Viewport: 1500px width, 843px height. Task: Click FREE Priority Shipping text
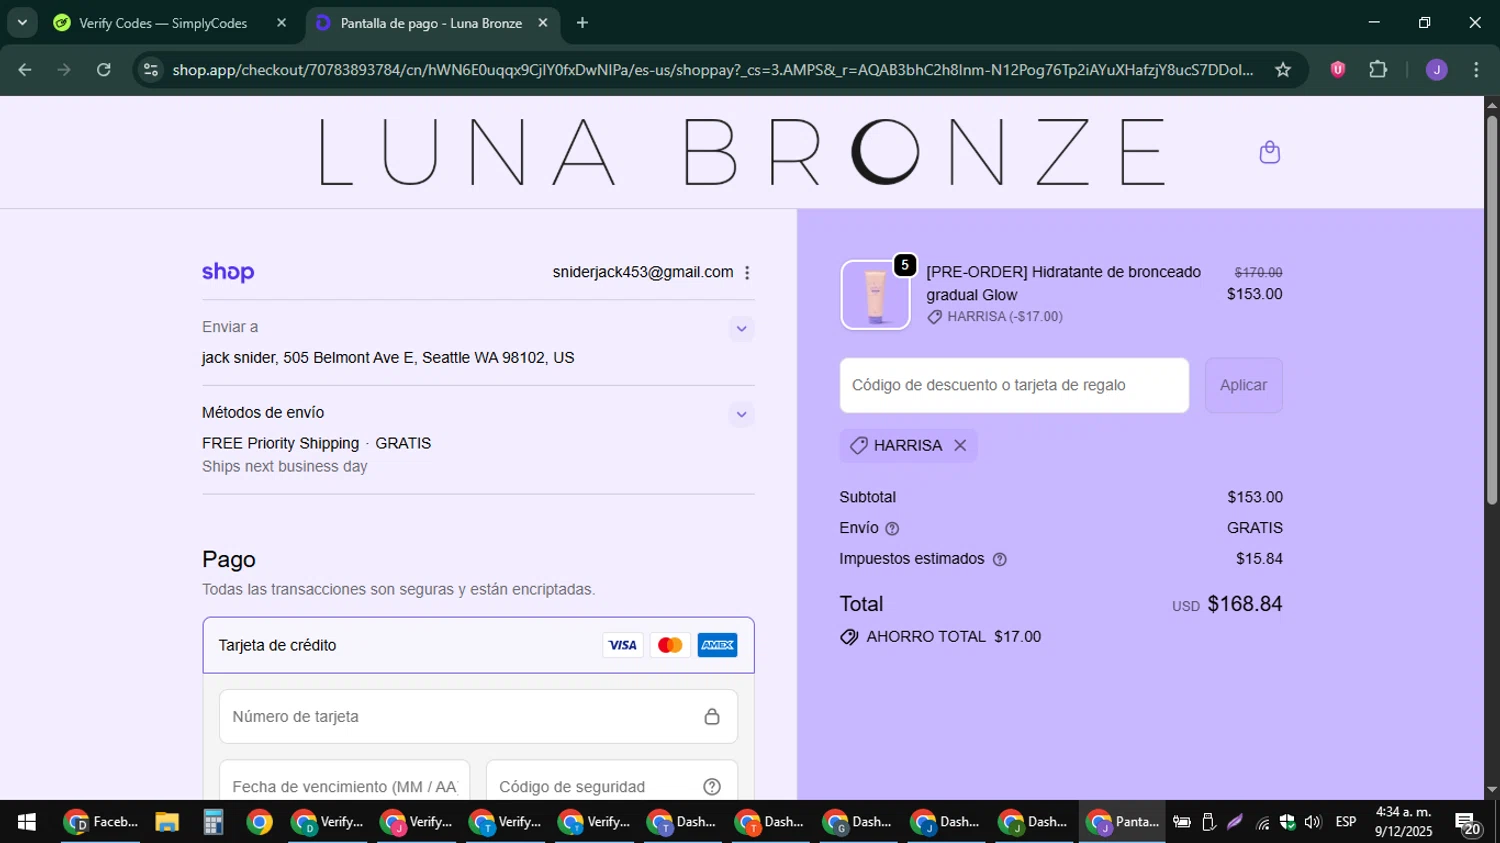click(x=280, y=443)
